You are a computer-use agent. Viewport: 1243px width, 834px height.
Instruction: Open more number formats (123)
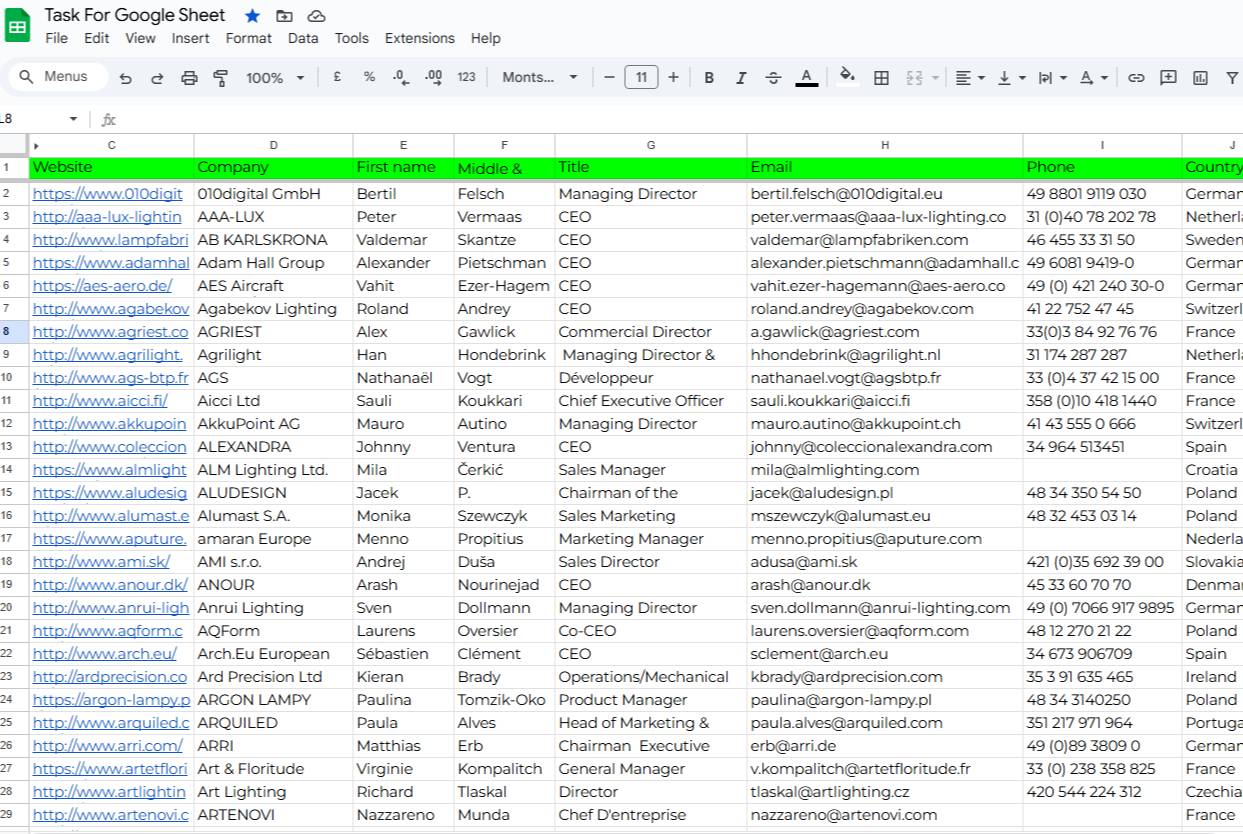466,77
